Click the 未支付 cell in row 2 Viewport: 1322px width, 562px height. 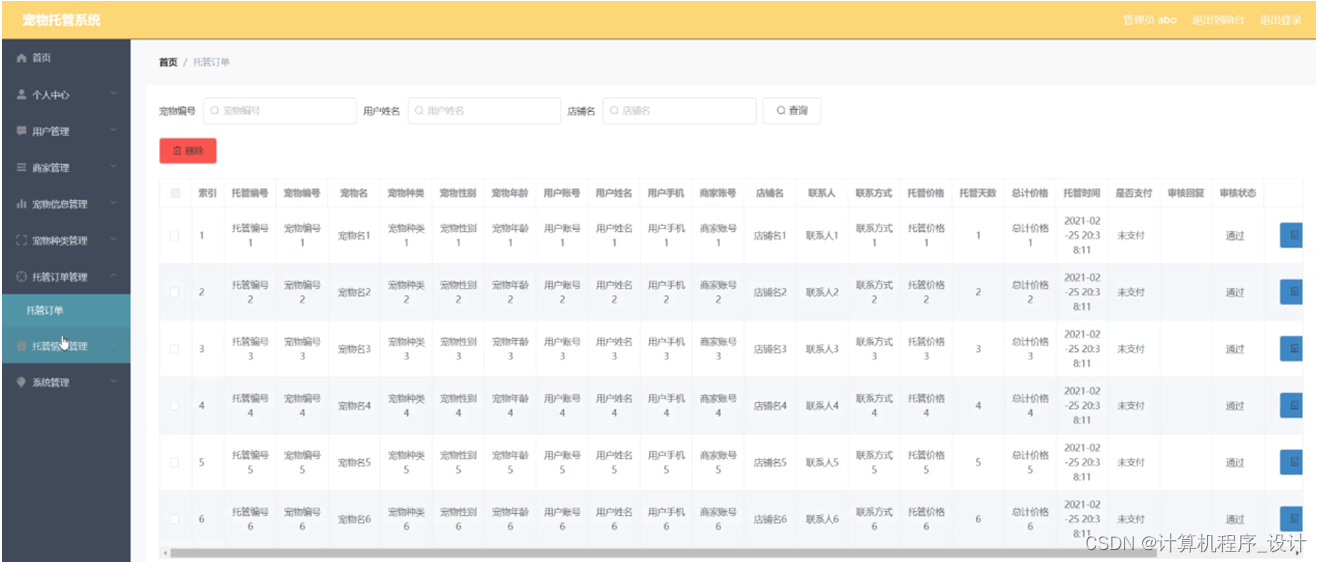coord(1129,292)
